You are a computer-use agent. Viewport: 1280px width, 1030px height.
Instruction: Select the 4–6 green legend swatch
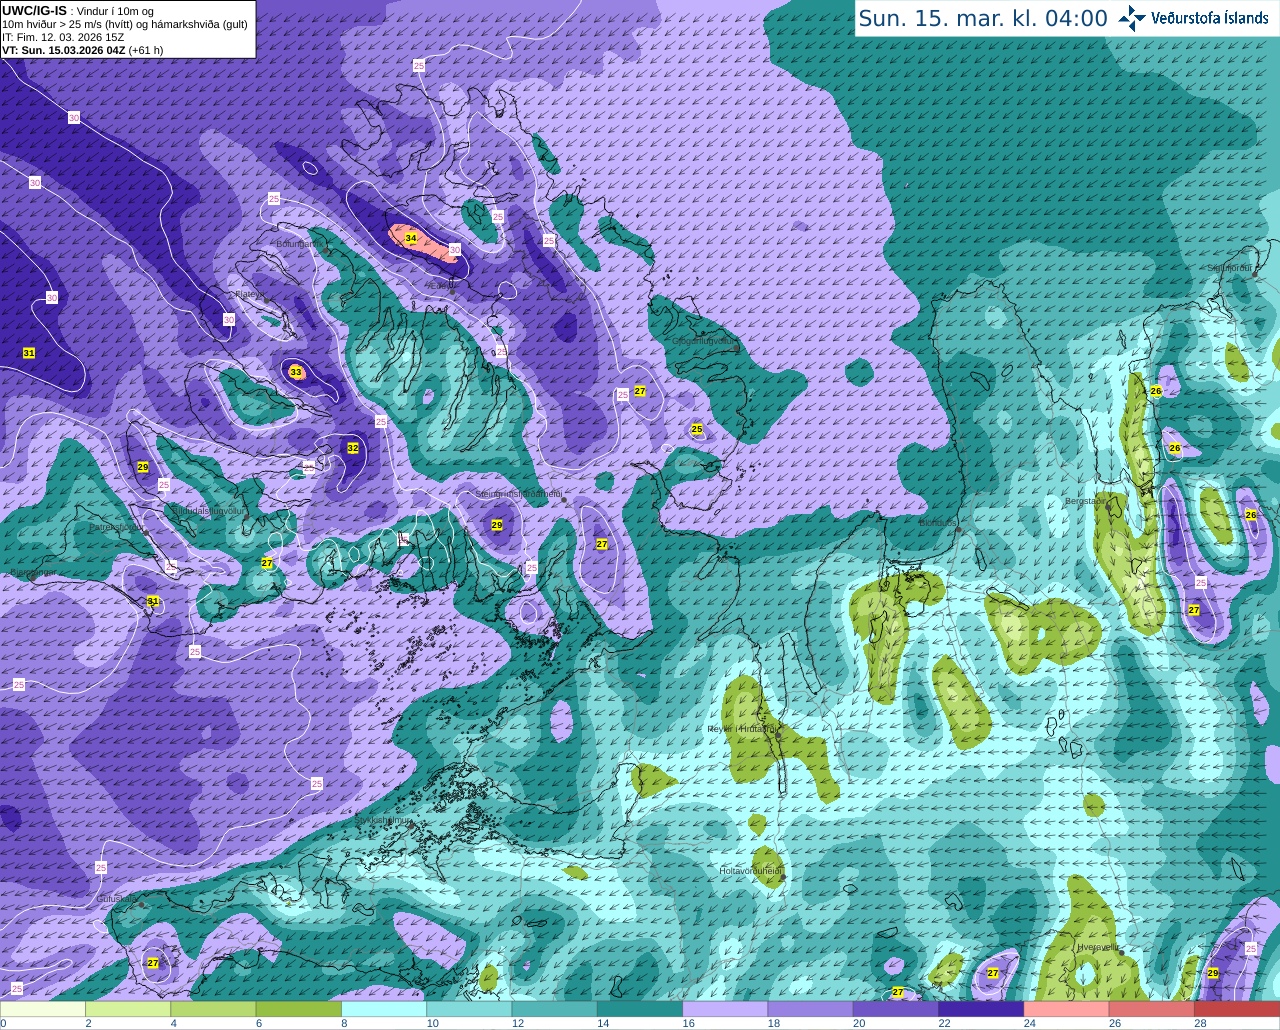click(213, 1009)
